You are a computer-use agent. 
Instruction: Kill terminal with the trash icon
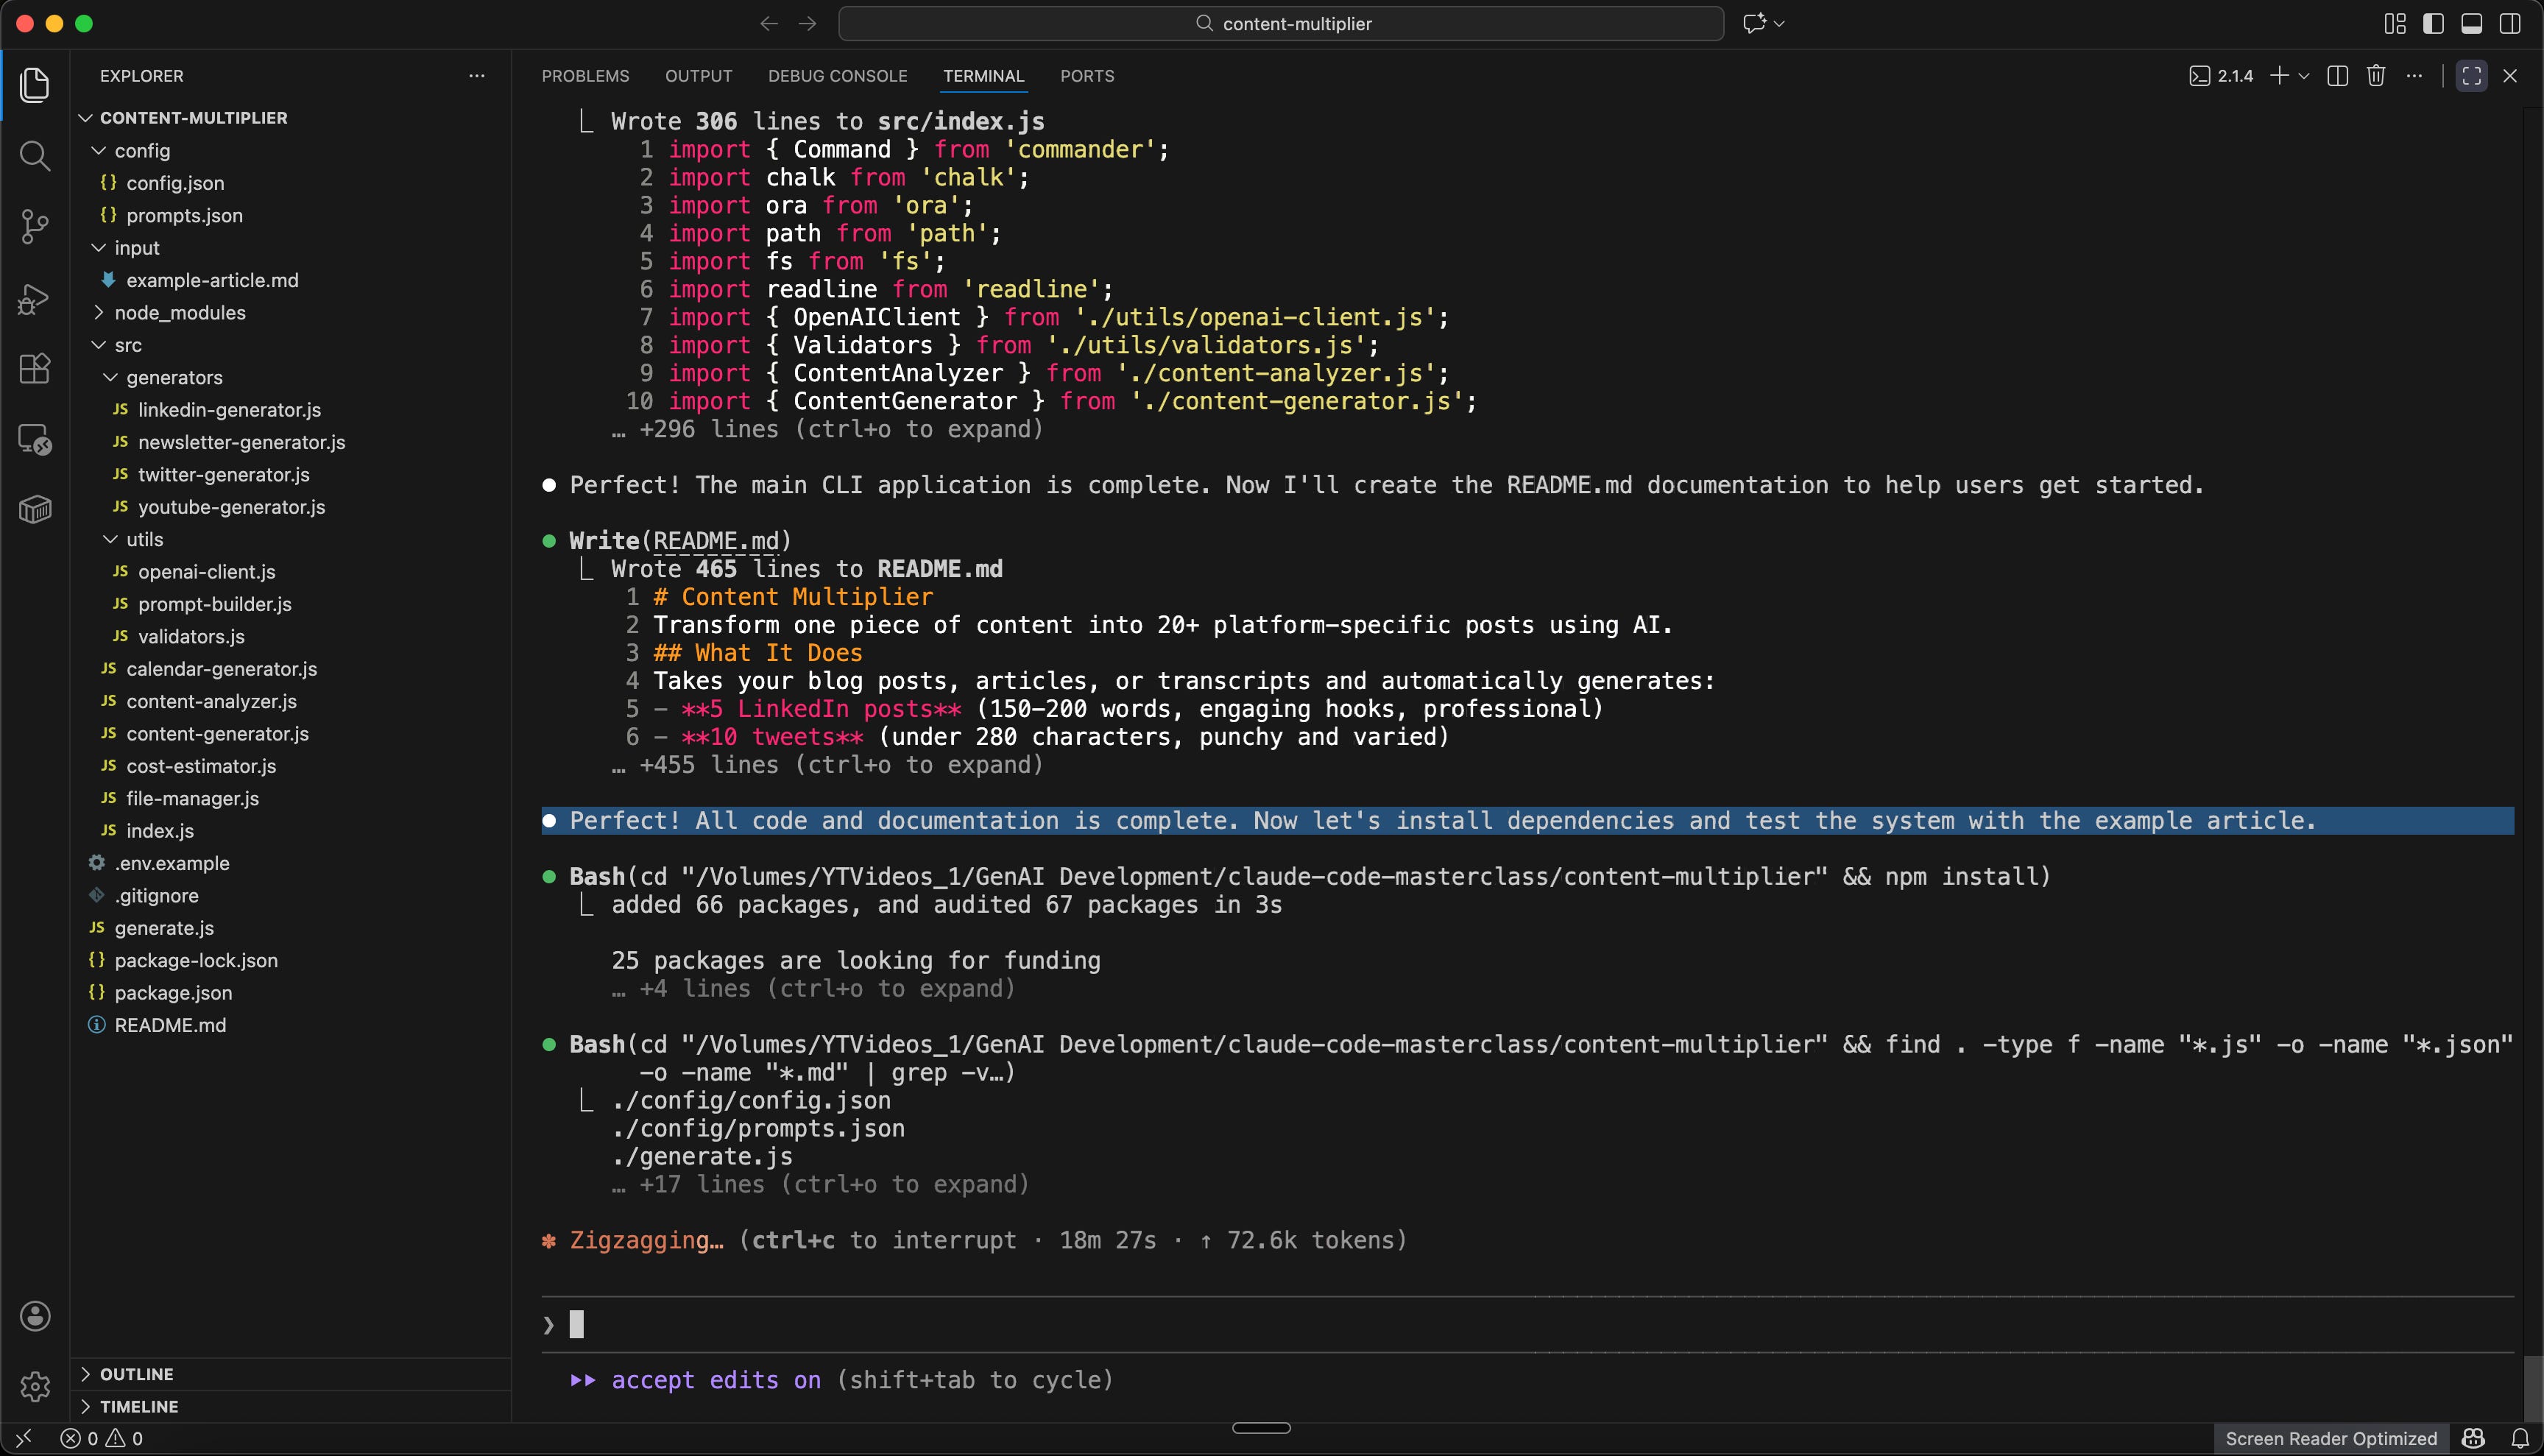(2376, 76)
